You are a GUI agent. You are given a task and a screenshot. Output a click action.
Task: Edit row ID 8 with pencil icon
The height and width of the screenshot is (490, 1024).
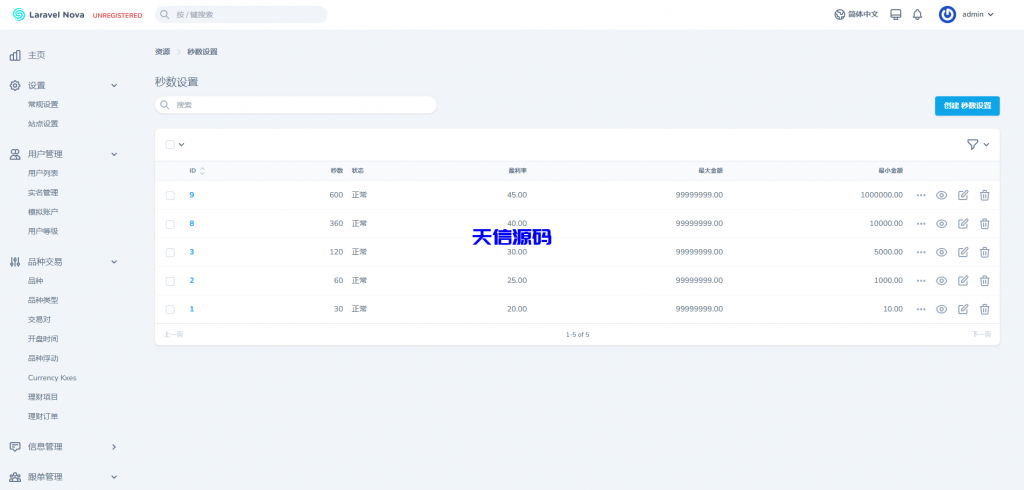(963, 223)
